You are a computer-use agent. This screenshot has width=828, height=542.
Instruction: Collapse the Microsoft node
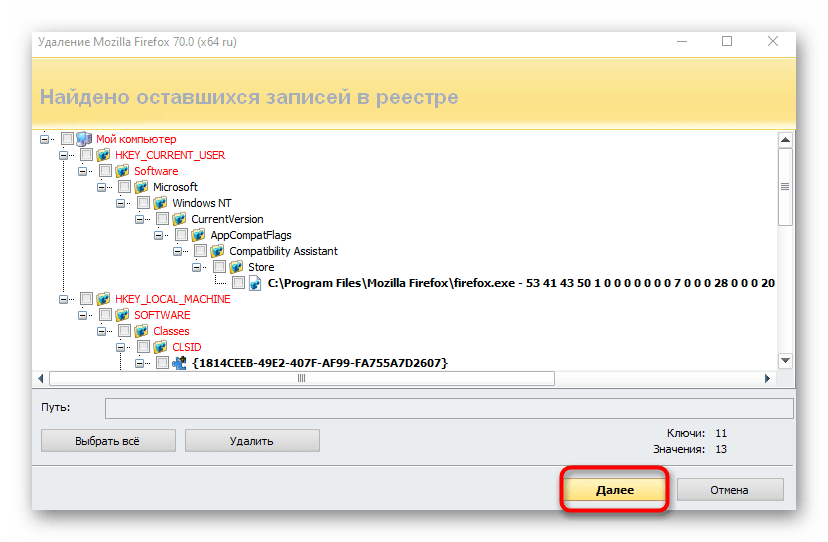(x=101, y=188)
